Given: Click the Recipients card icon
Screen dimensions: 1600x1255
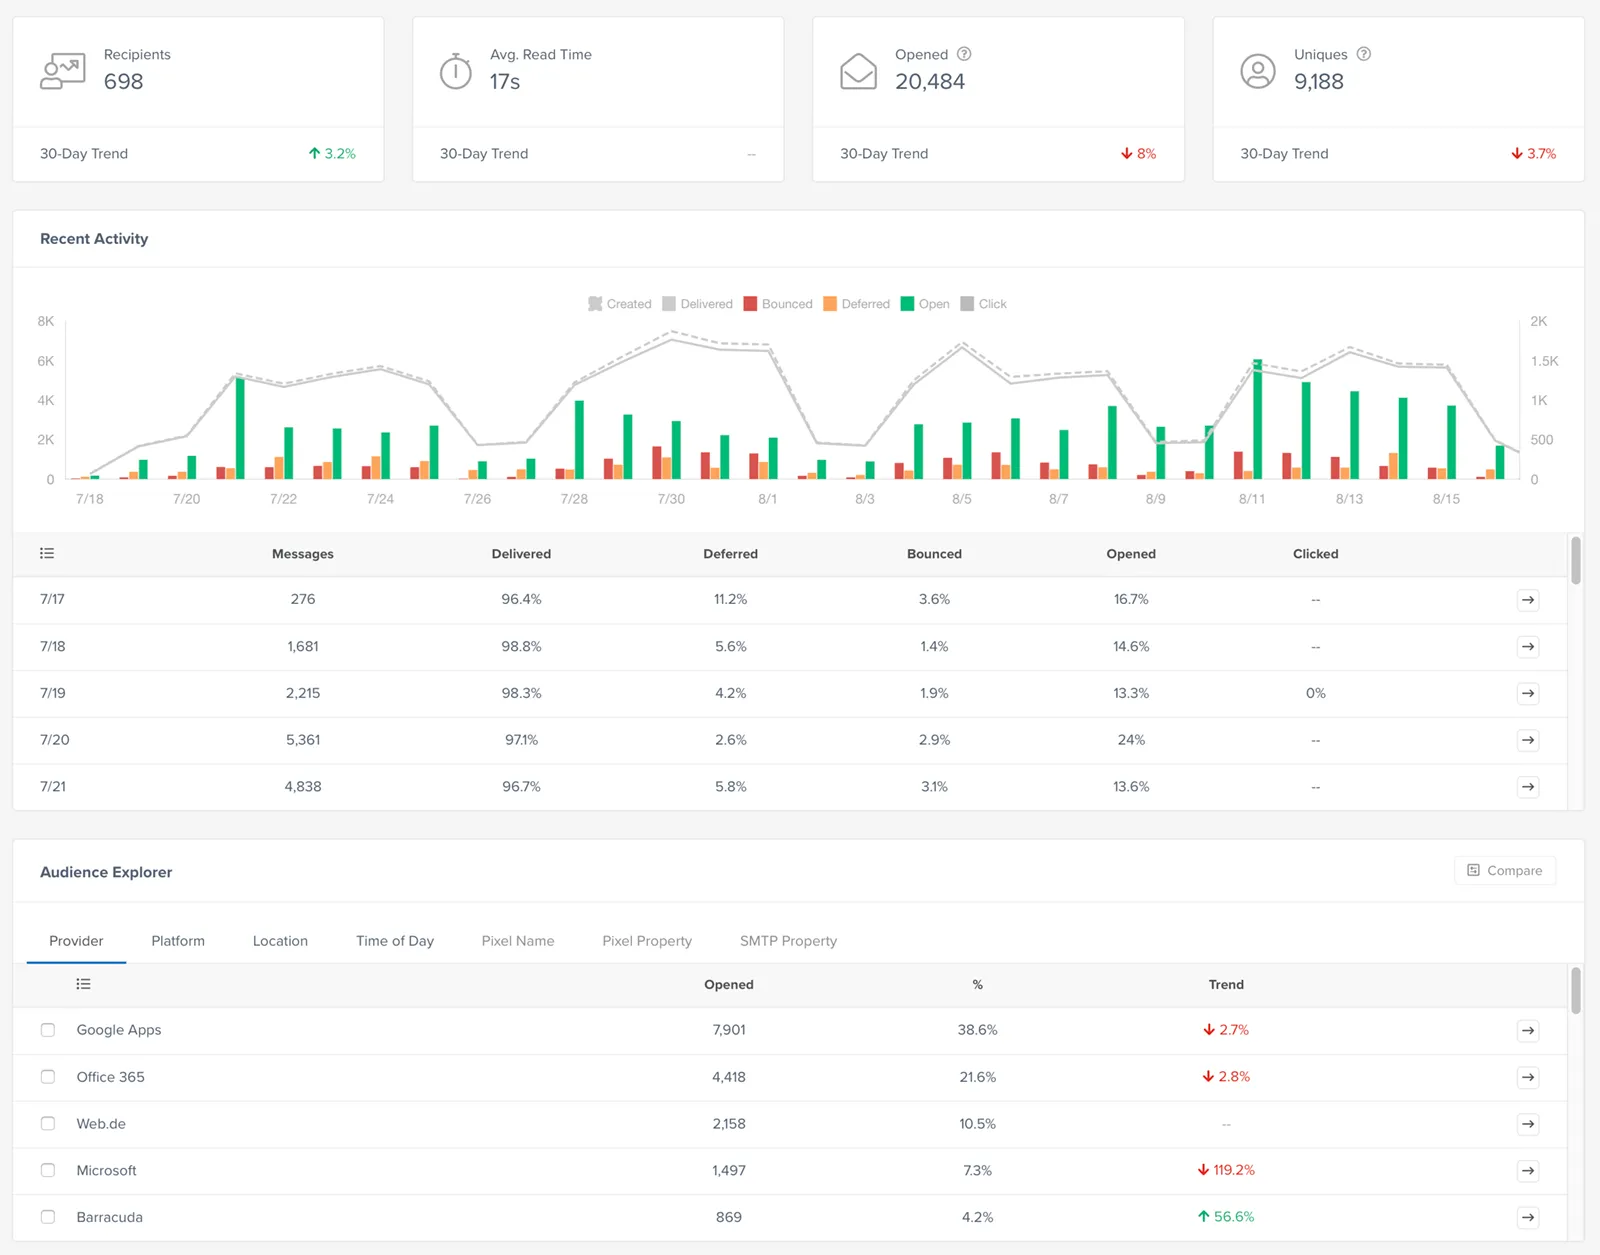Looking at the screenshot, I should coord(62,71).
